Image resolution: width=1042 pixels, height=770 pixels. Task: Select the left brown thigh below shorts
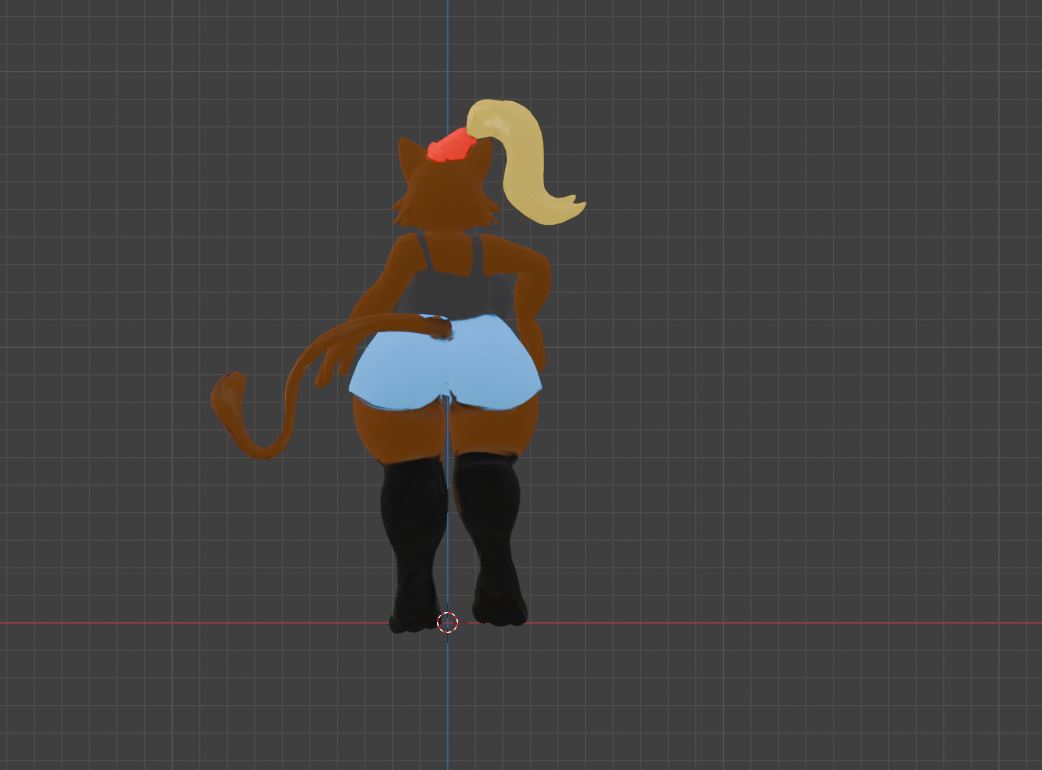[399, 430]
